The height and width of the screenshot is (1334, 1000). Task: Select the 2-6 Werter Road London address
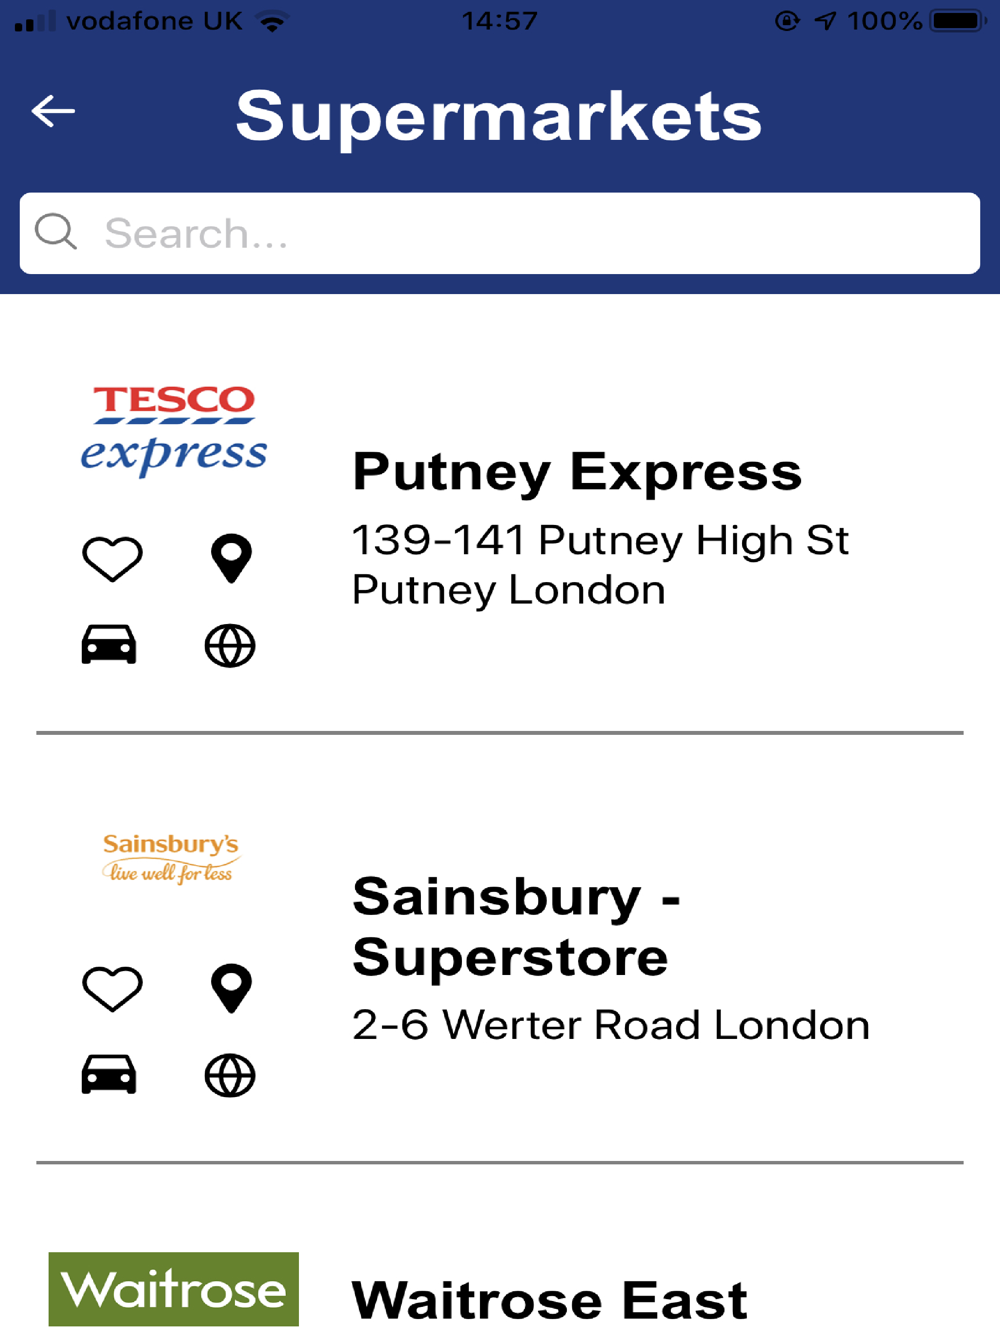tap(611, 1025)
